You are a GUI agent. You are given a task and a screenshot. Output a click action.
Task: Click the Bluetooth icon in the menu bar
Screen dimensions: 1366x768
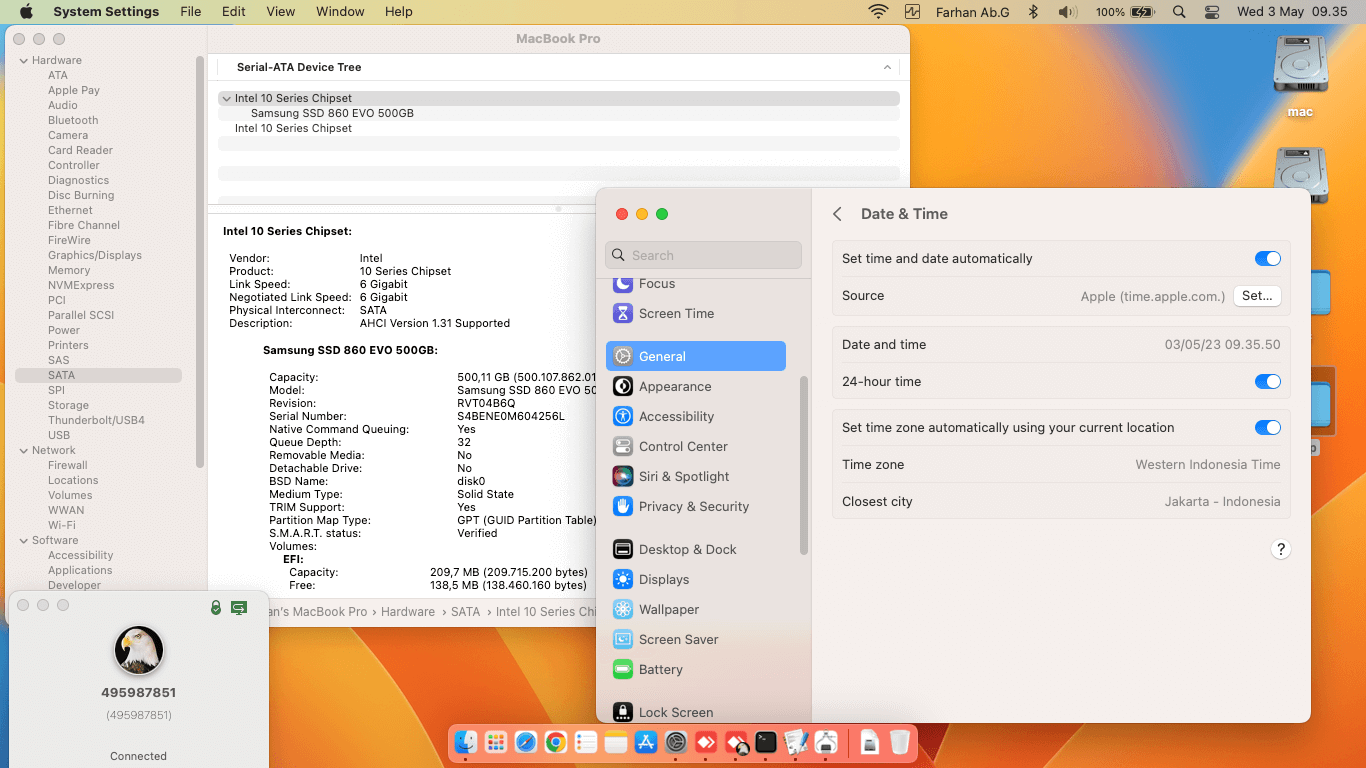(1035, 12)
